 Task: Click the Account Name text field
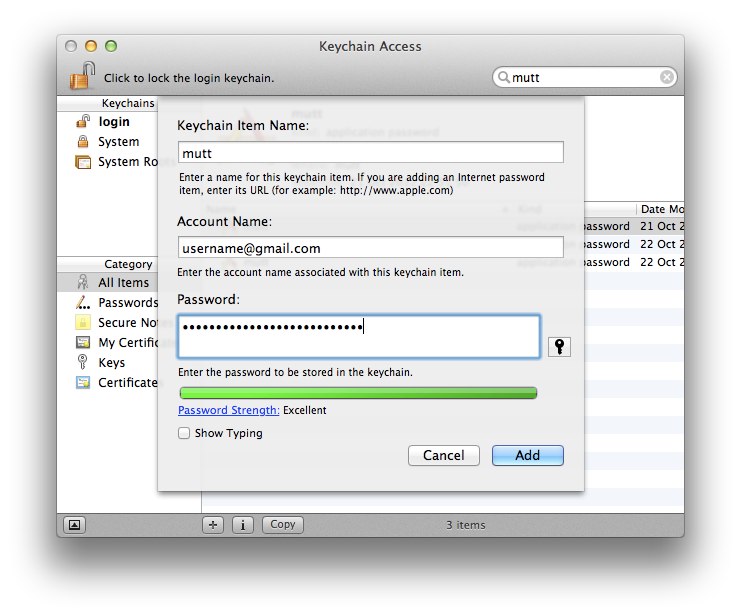[x=370, y=247]
